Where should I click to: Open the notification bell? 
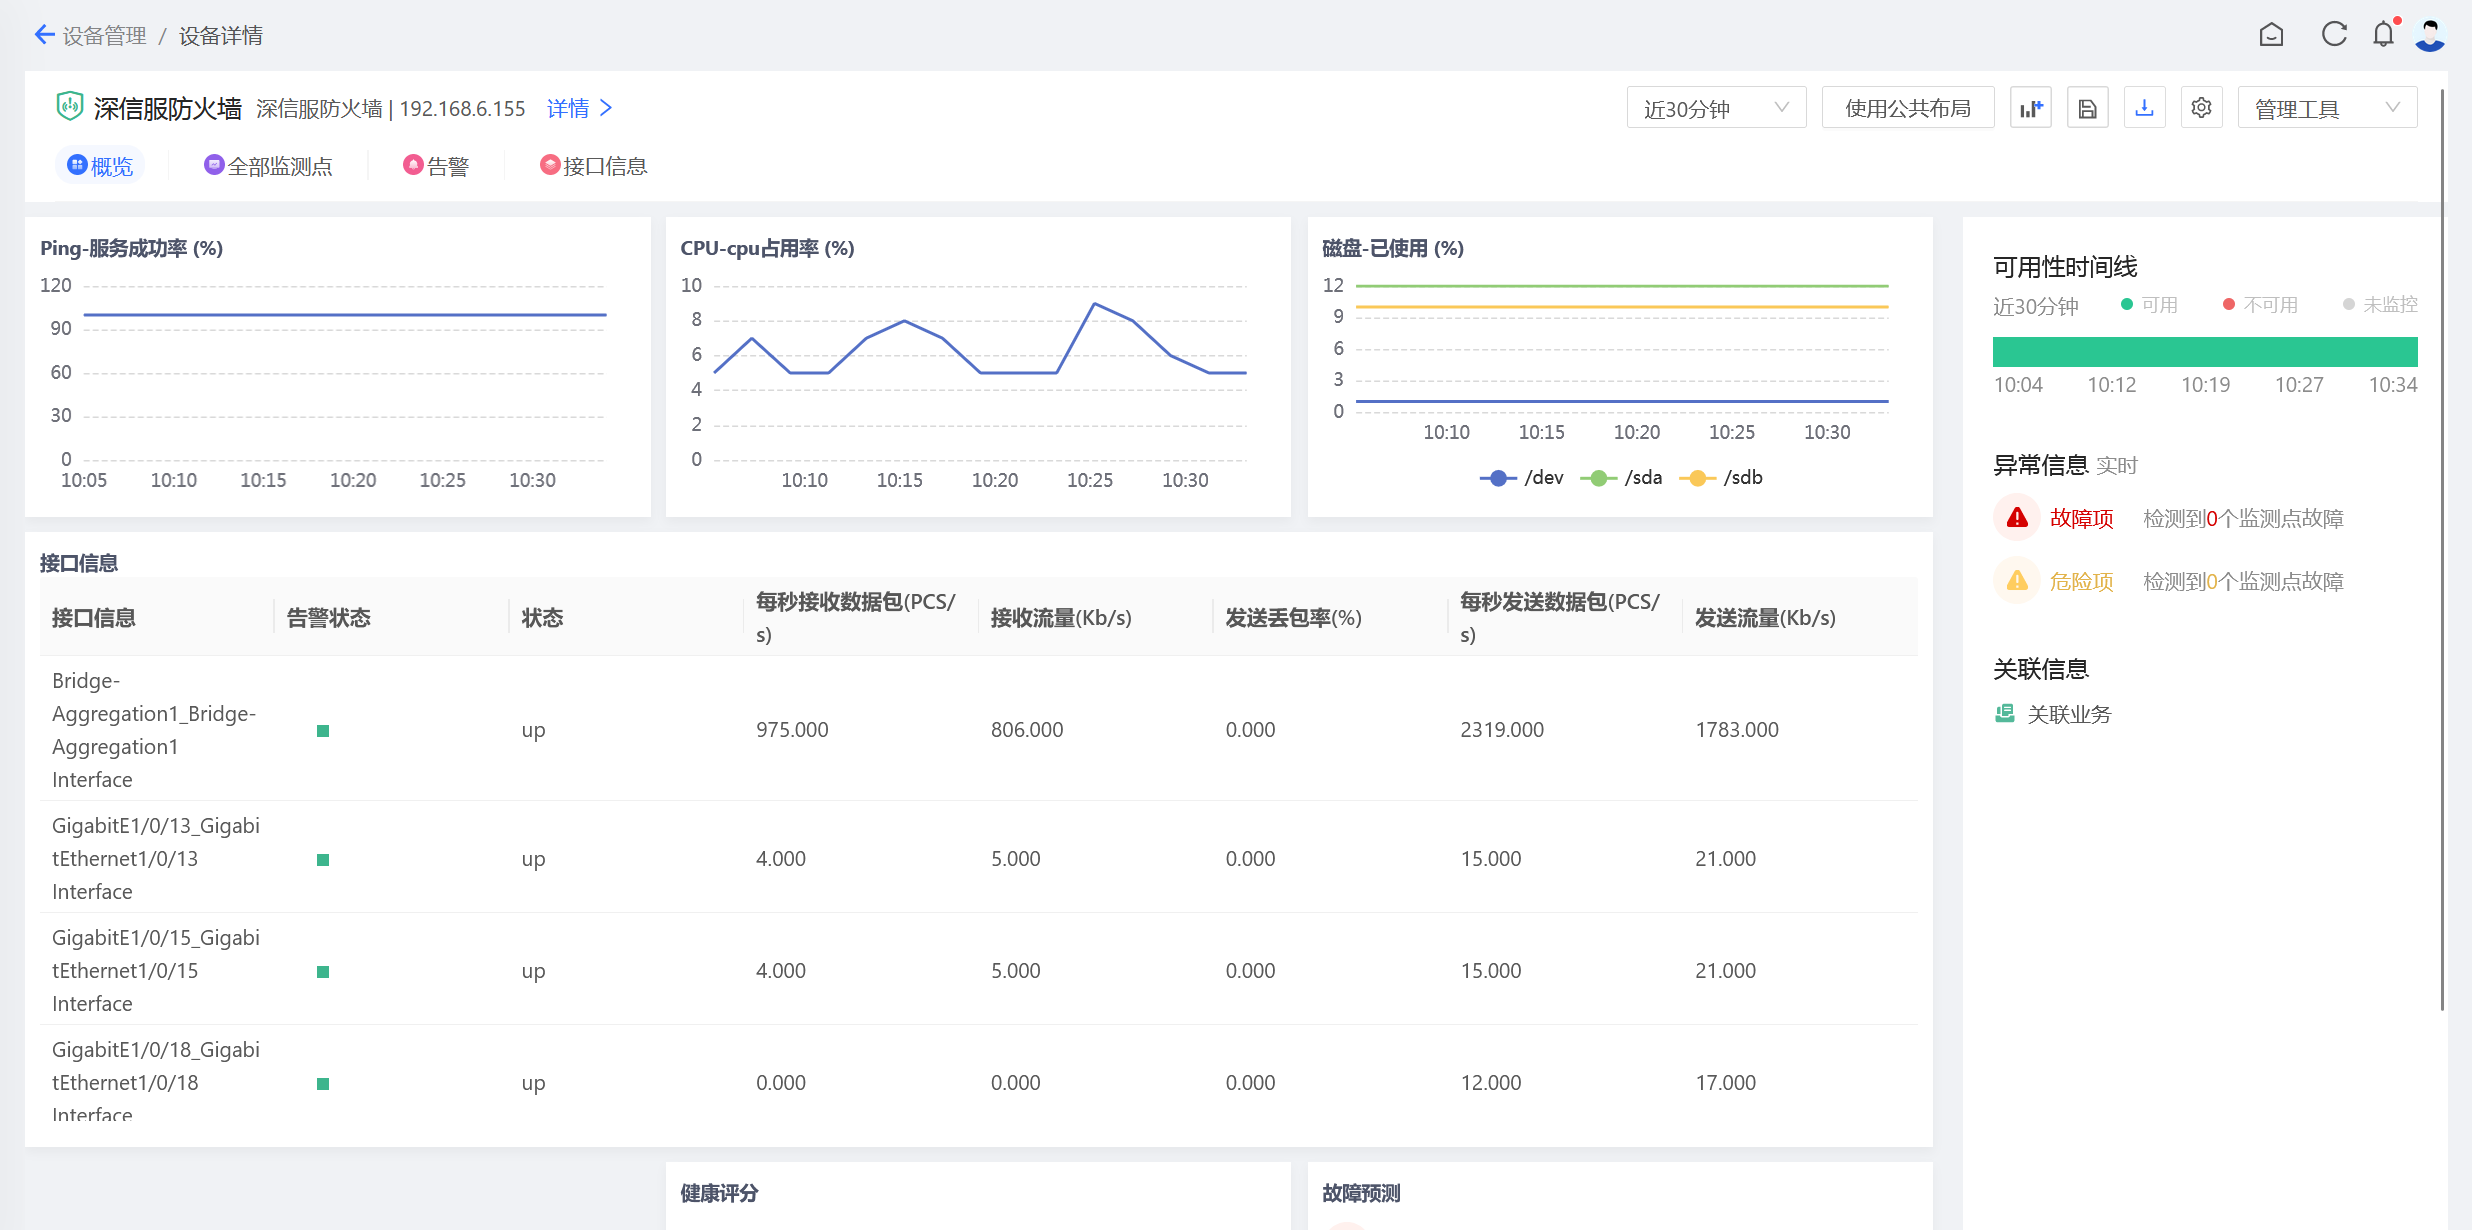pos(2384,35)
